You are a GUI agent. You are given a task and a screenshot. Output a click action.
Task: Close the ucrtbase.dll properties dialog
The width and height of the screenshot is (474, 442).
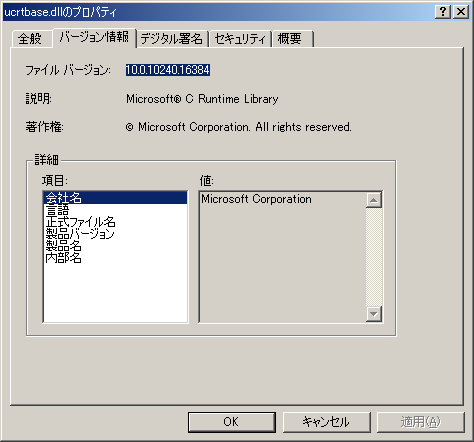click(461, 12)
